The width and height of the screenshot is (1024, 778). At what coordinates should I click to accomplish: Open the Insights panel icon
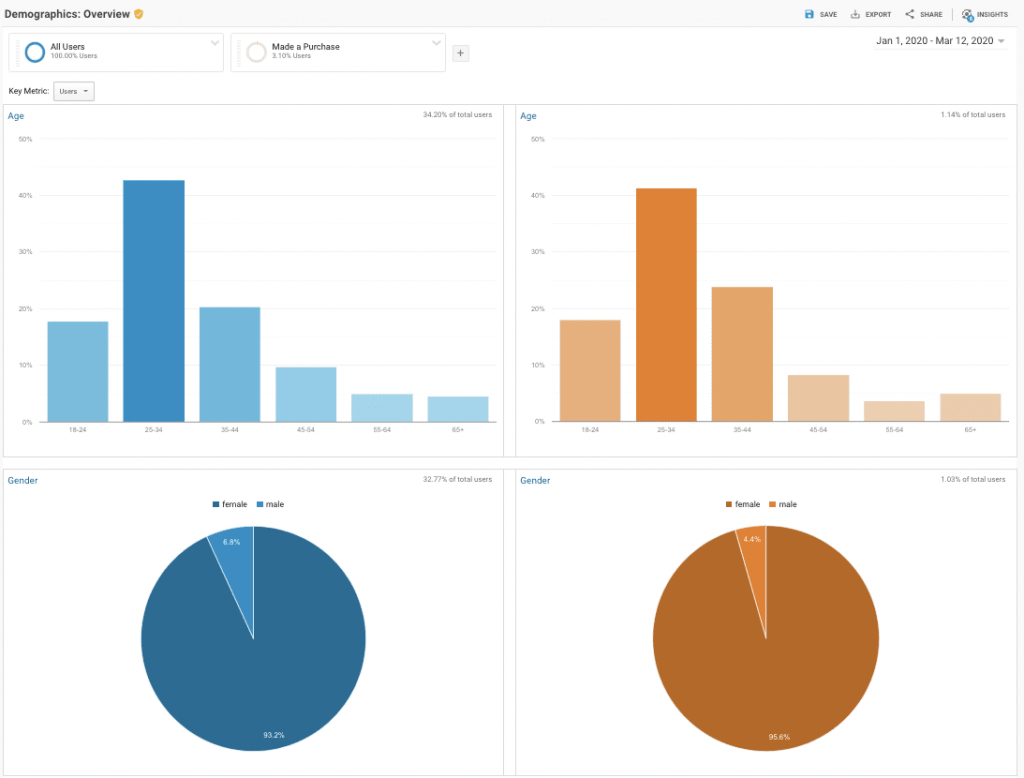967,14
